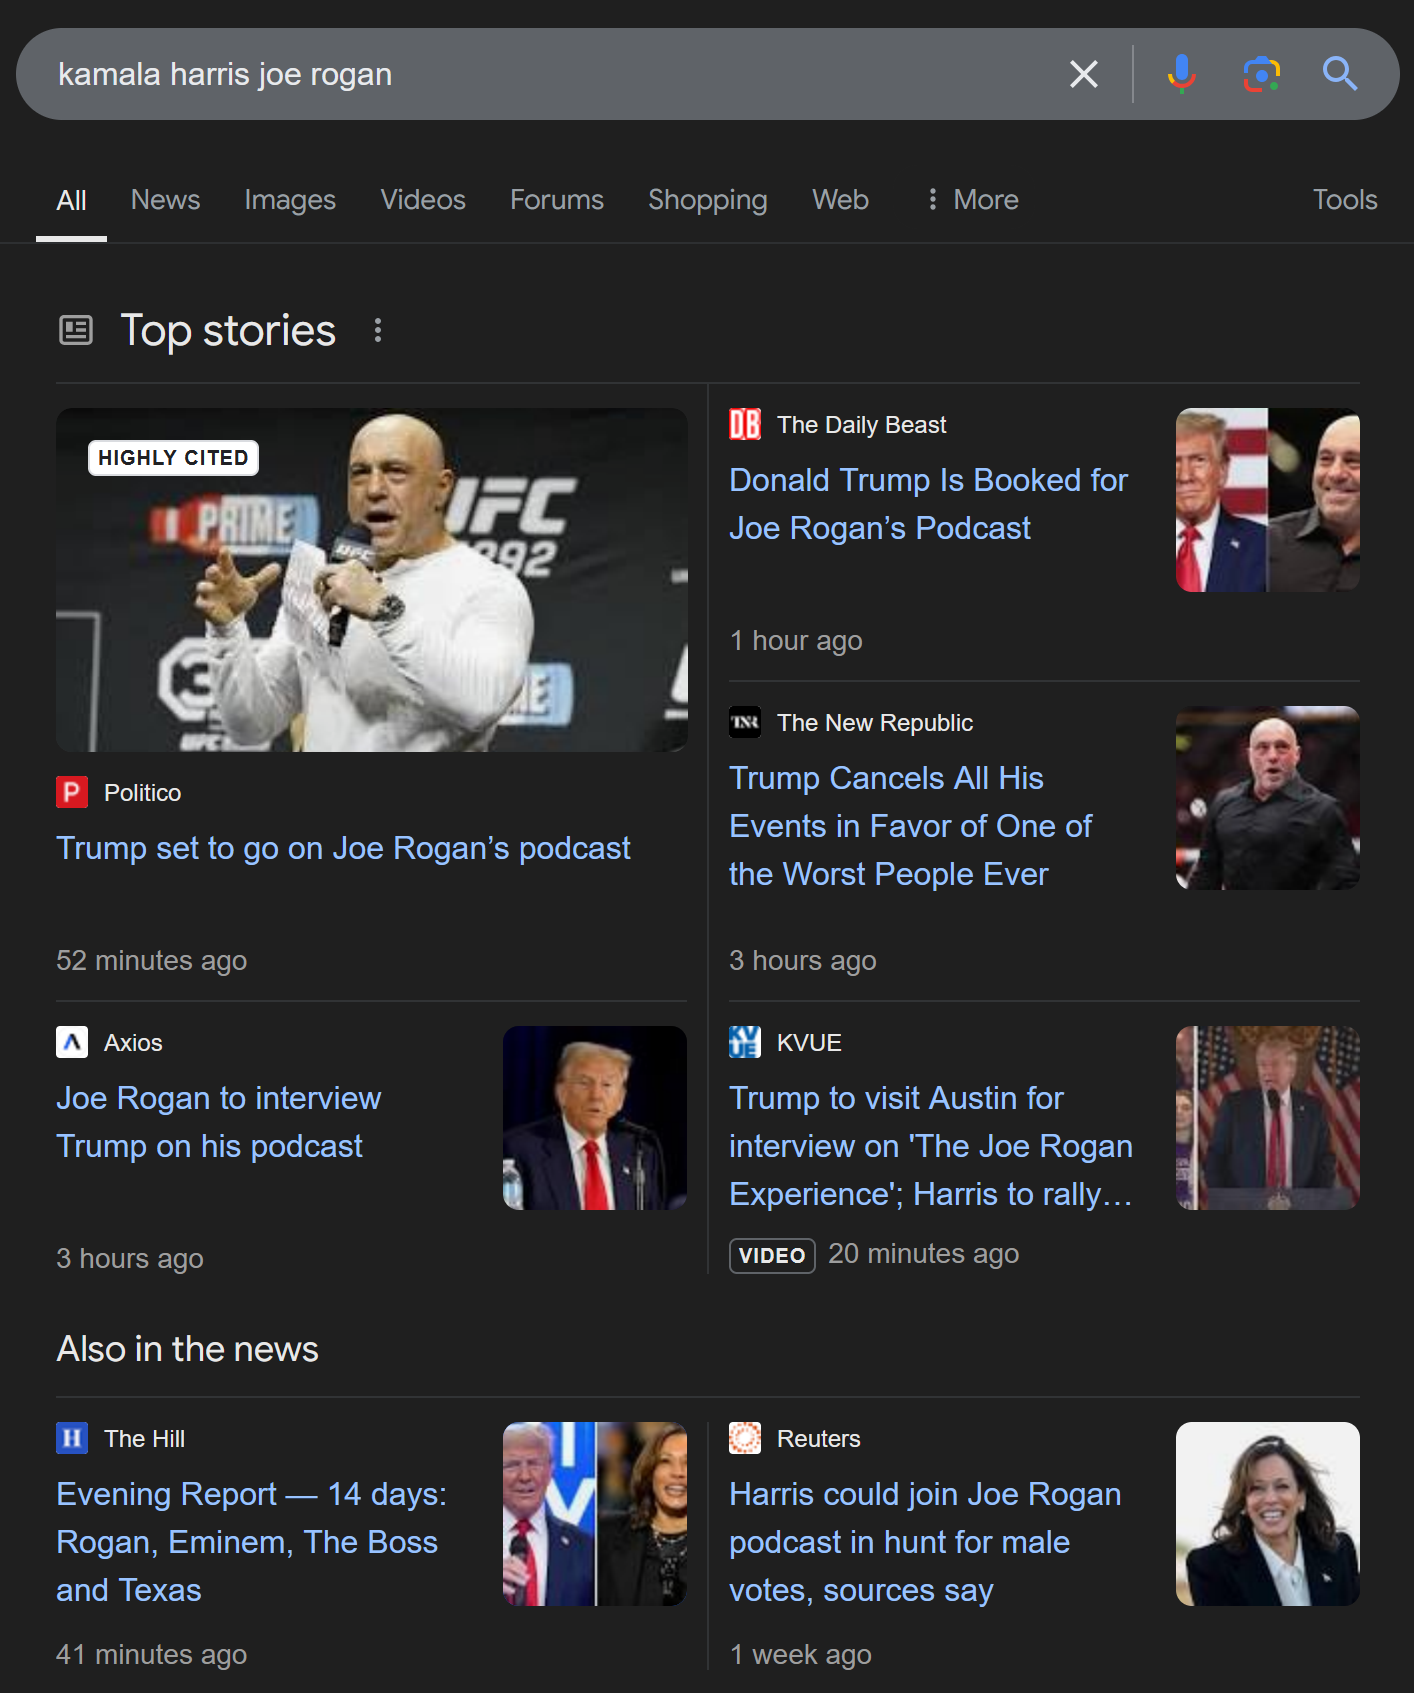The height and width of the screenshot is (1693, 1414).
Task: Open the Top stories three-dot options
Action: pyautogui.click(x=378, y=330)
